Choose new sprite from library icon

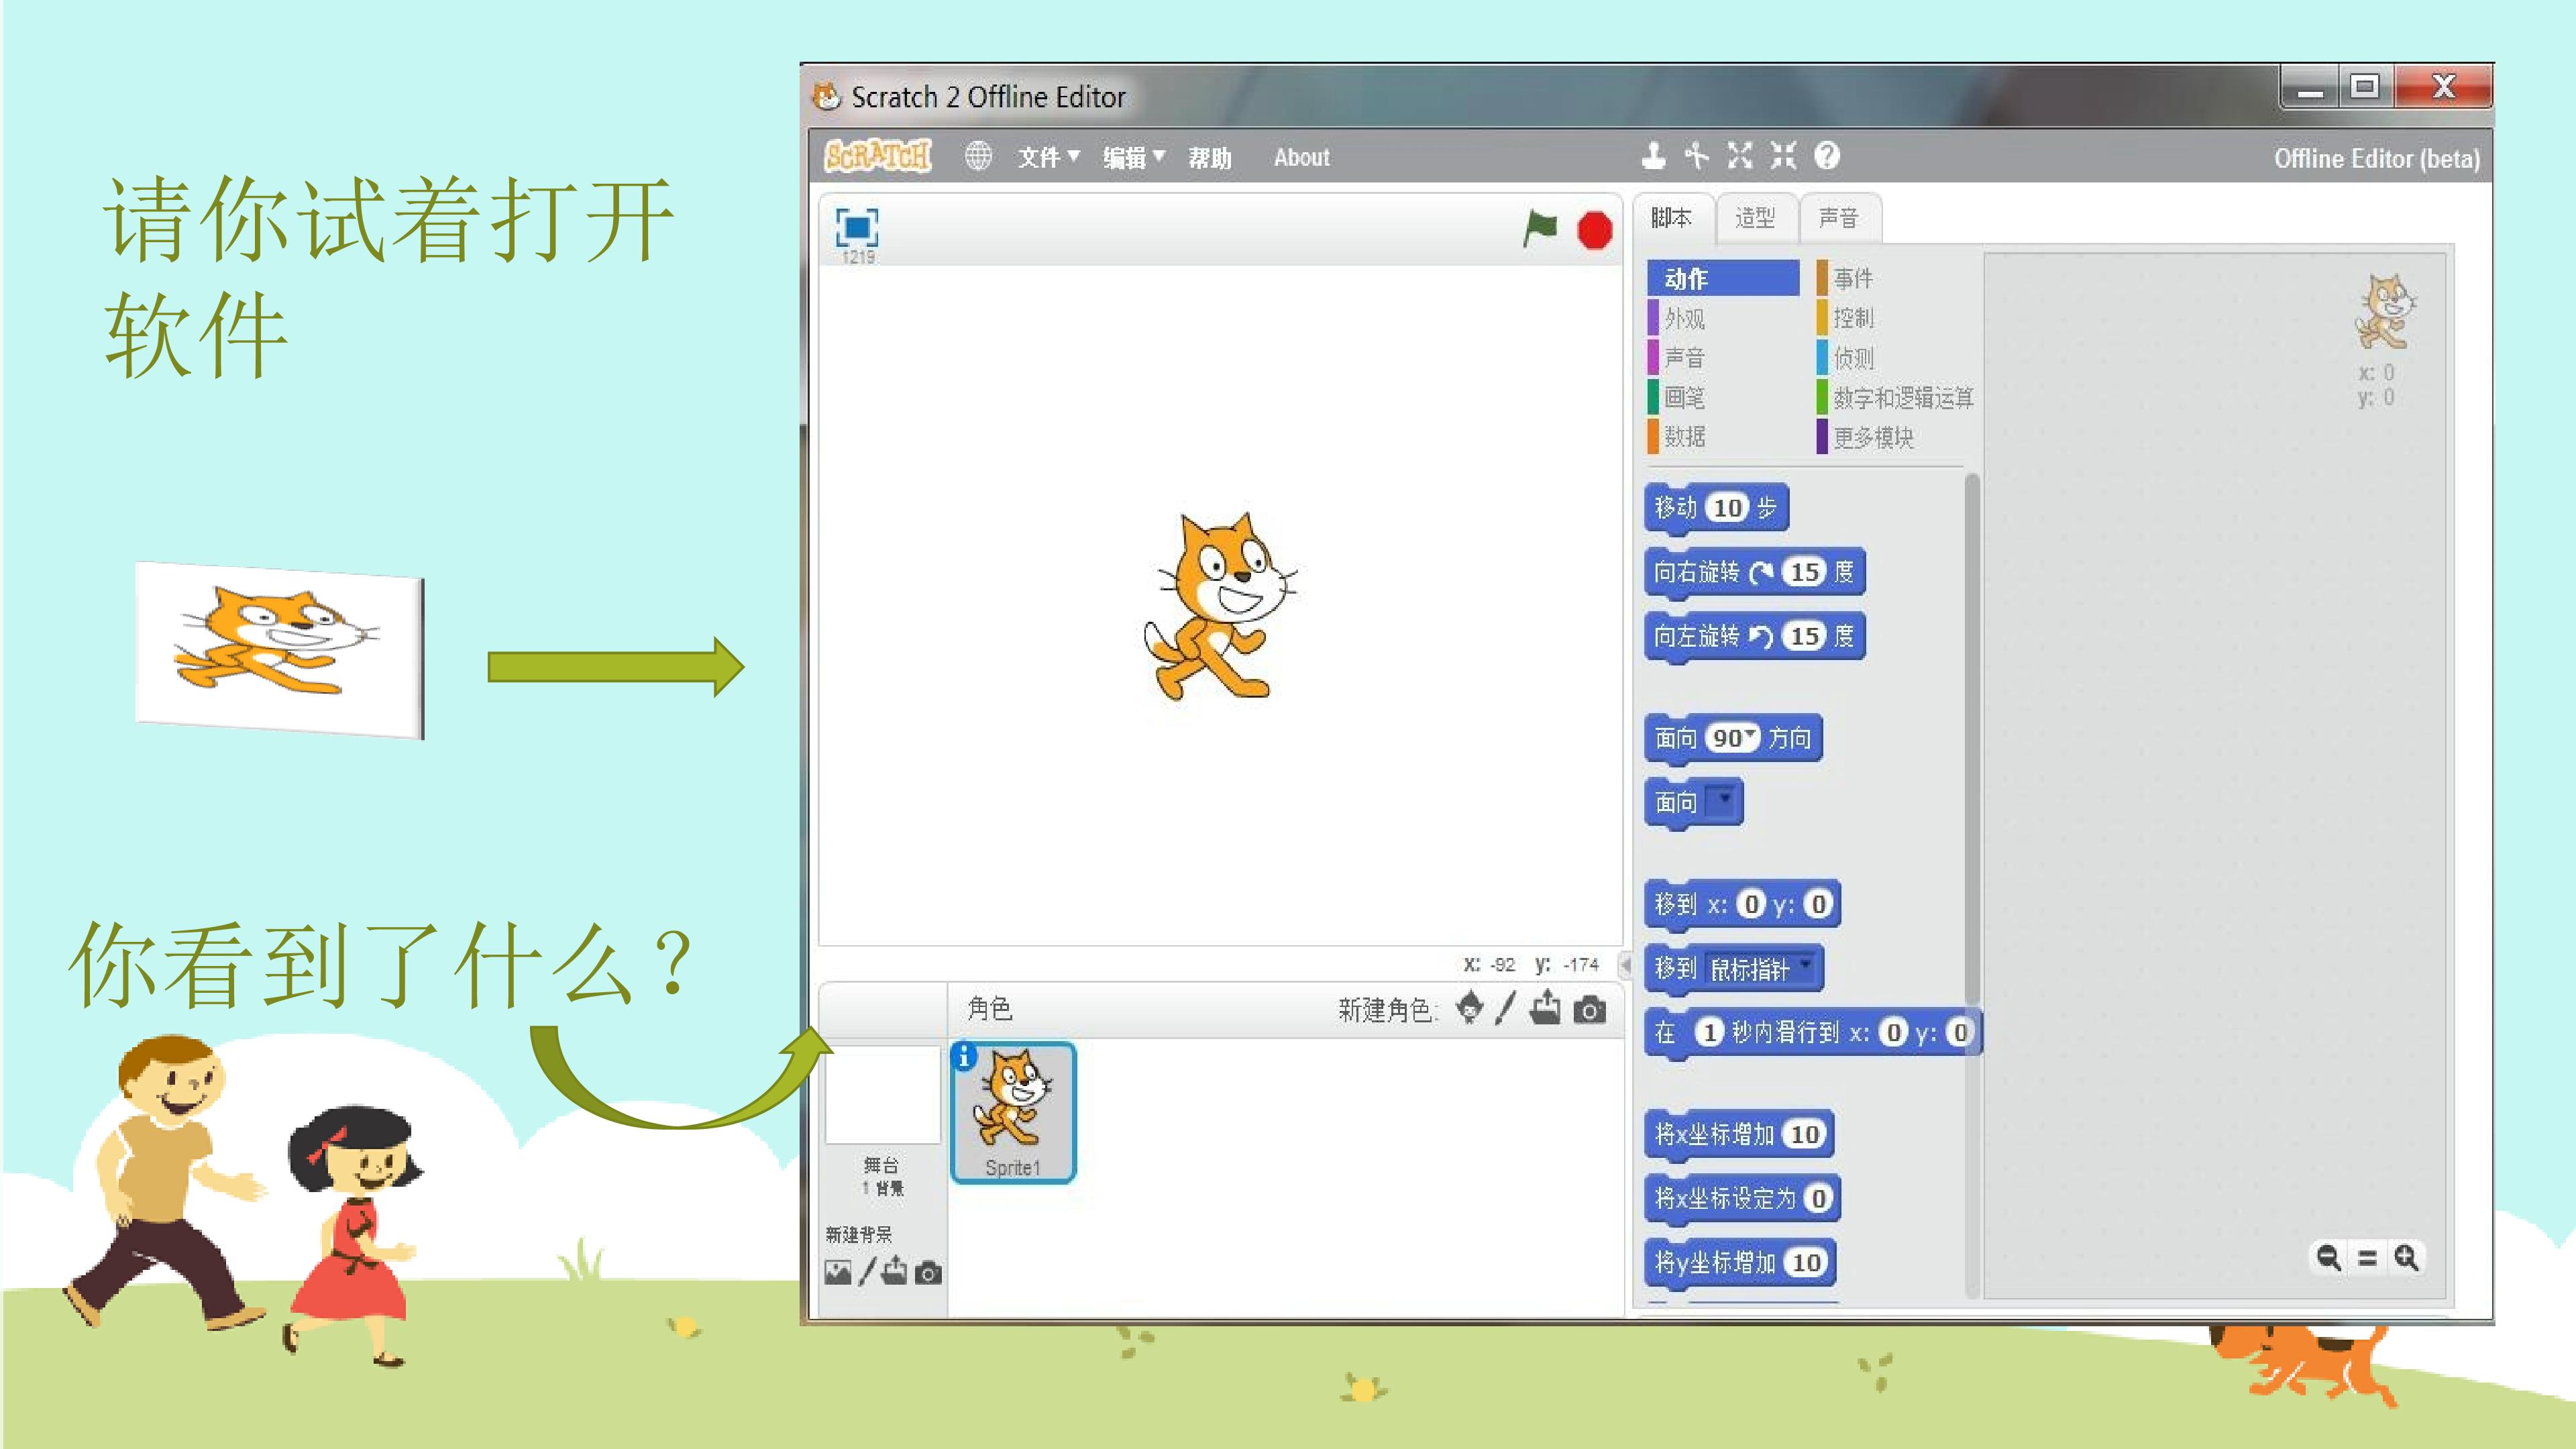pyautogui.click(x=1469, y=1008)
